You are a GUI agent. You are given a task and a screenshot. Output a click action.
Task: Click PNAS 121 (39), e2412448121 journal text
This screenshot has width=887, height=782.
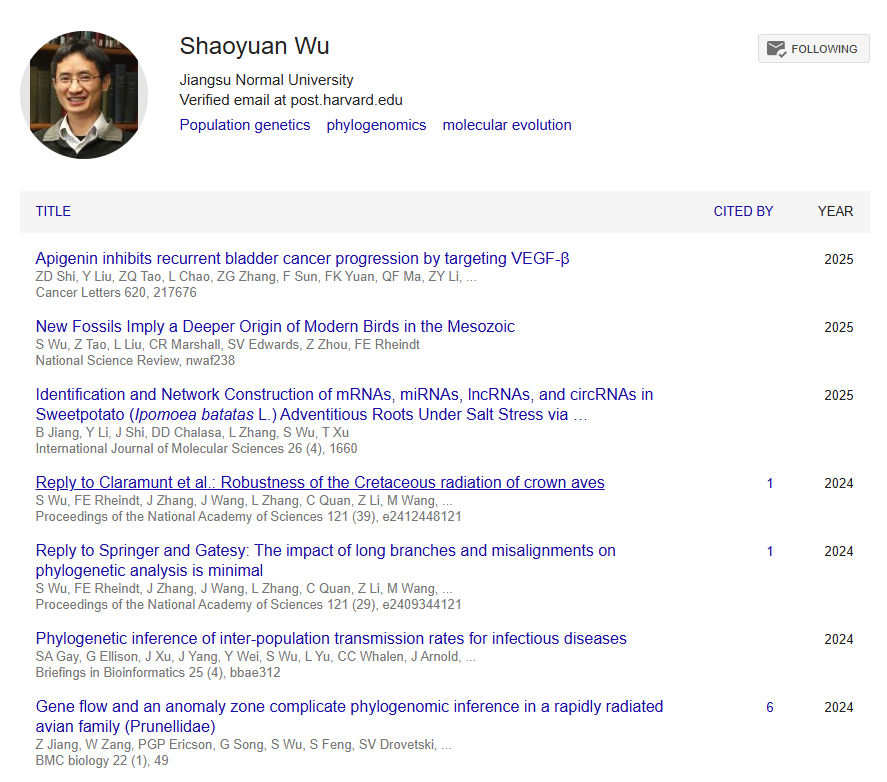248,517
